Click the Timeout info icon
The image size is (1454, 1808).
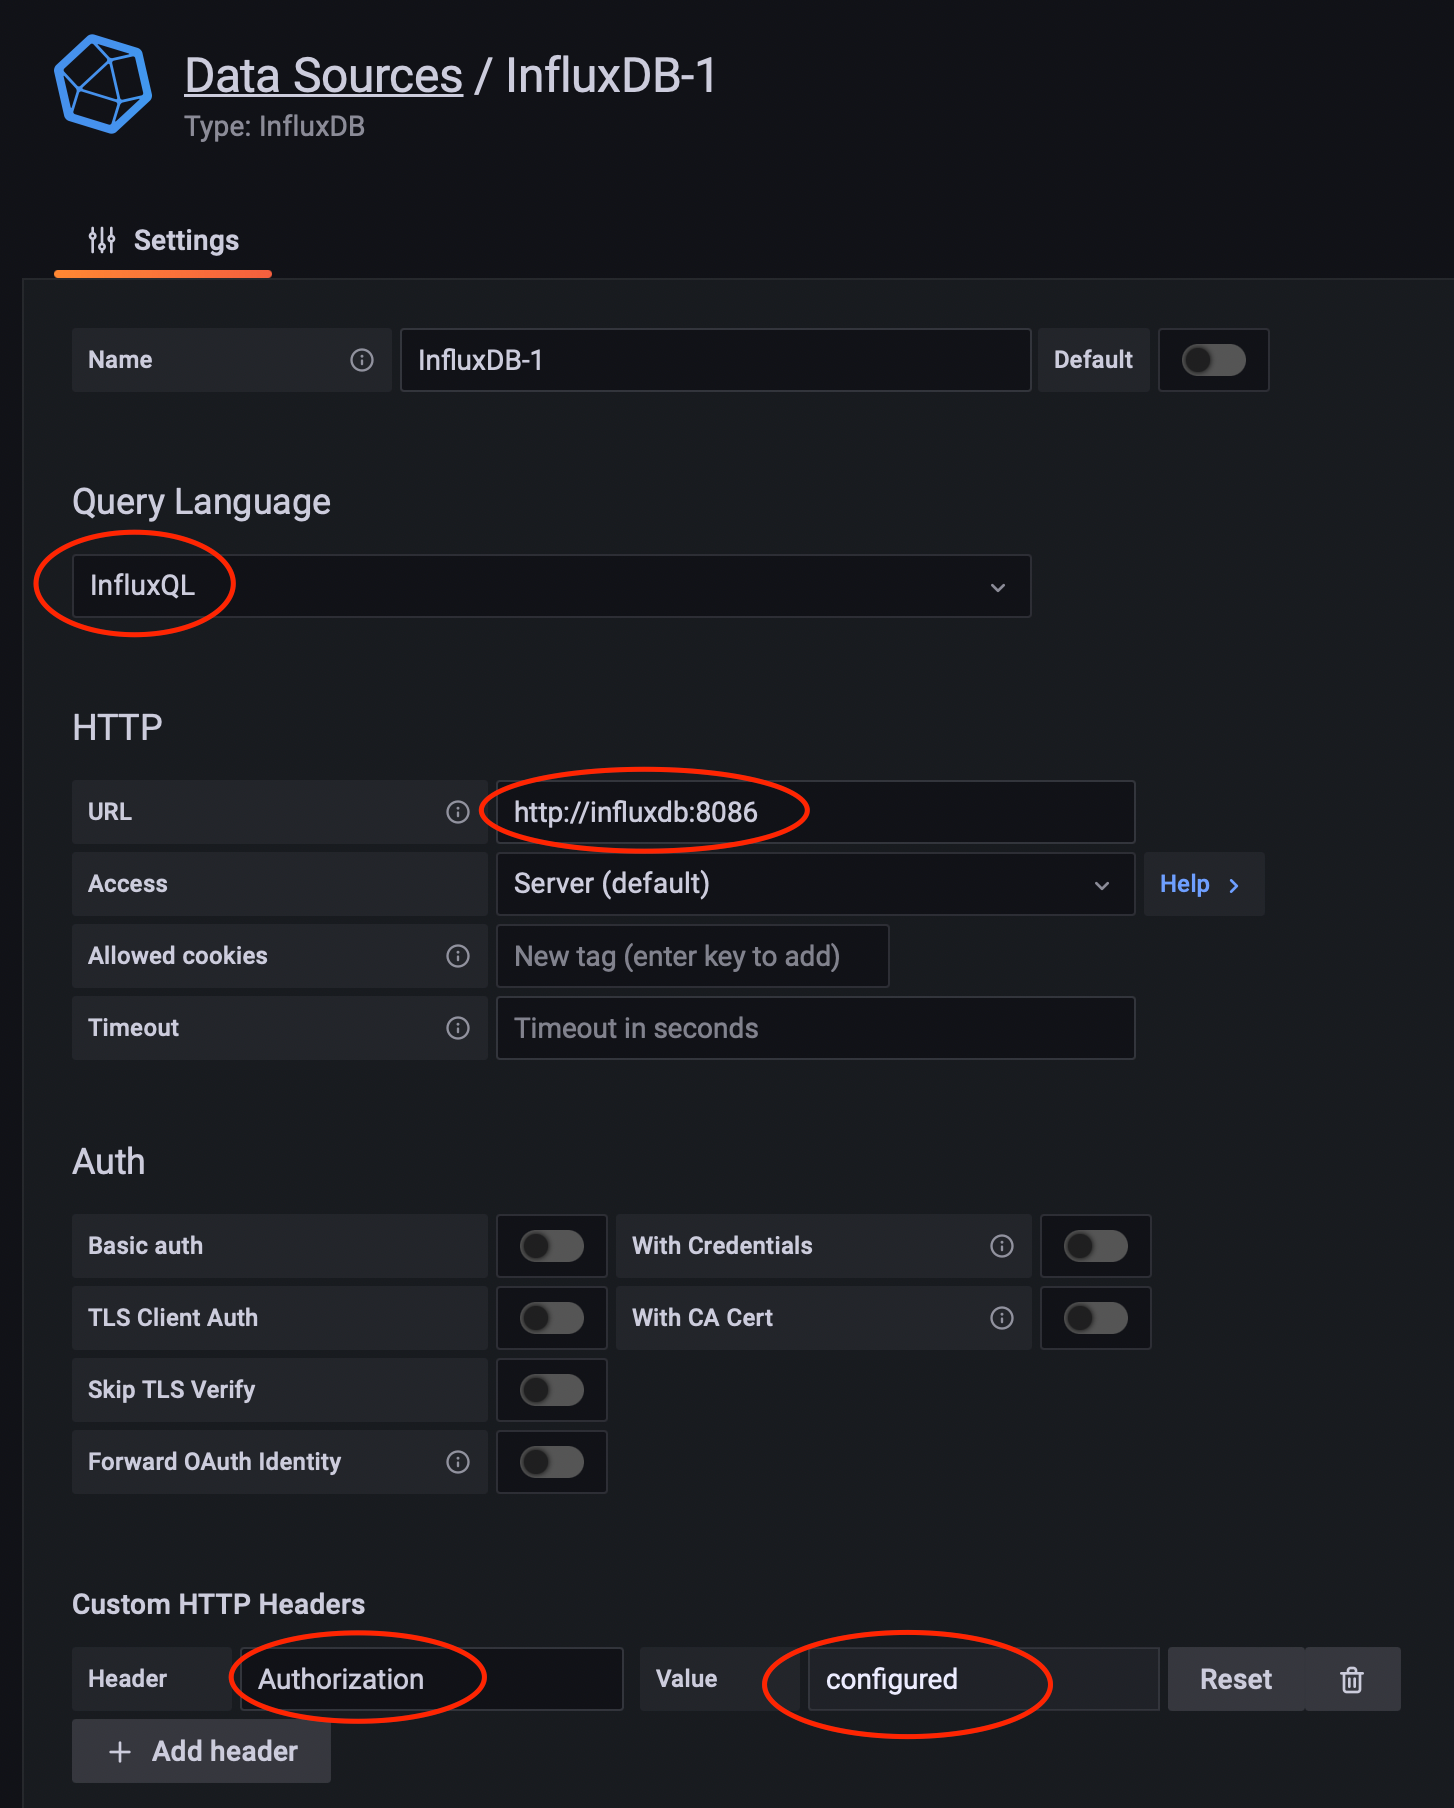[x=458, y=1028]
